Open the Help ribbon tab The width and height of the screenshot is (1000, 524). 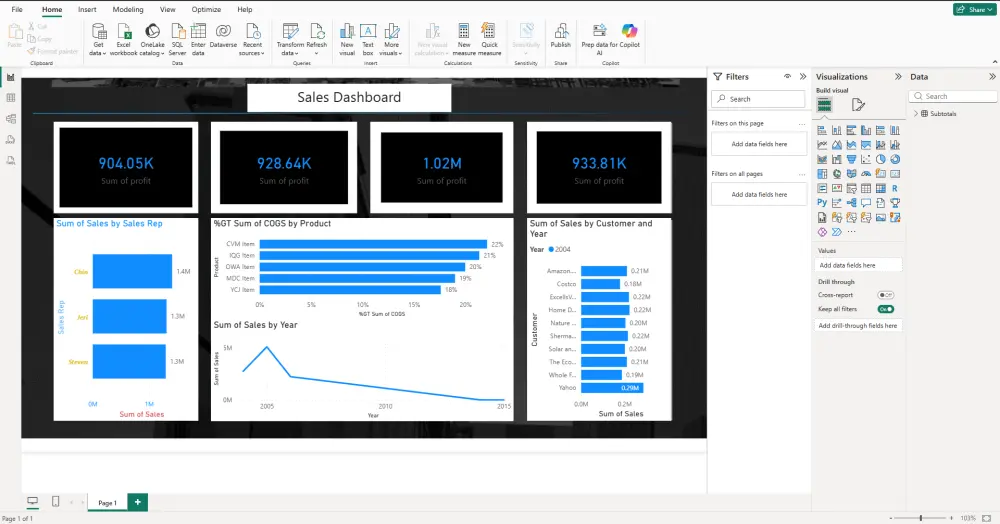click(245, 10)
